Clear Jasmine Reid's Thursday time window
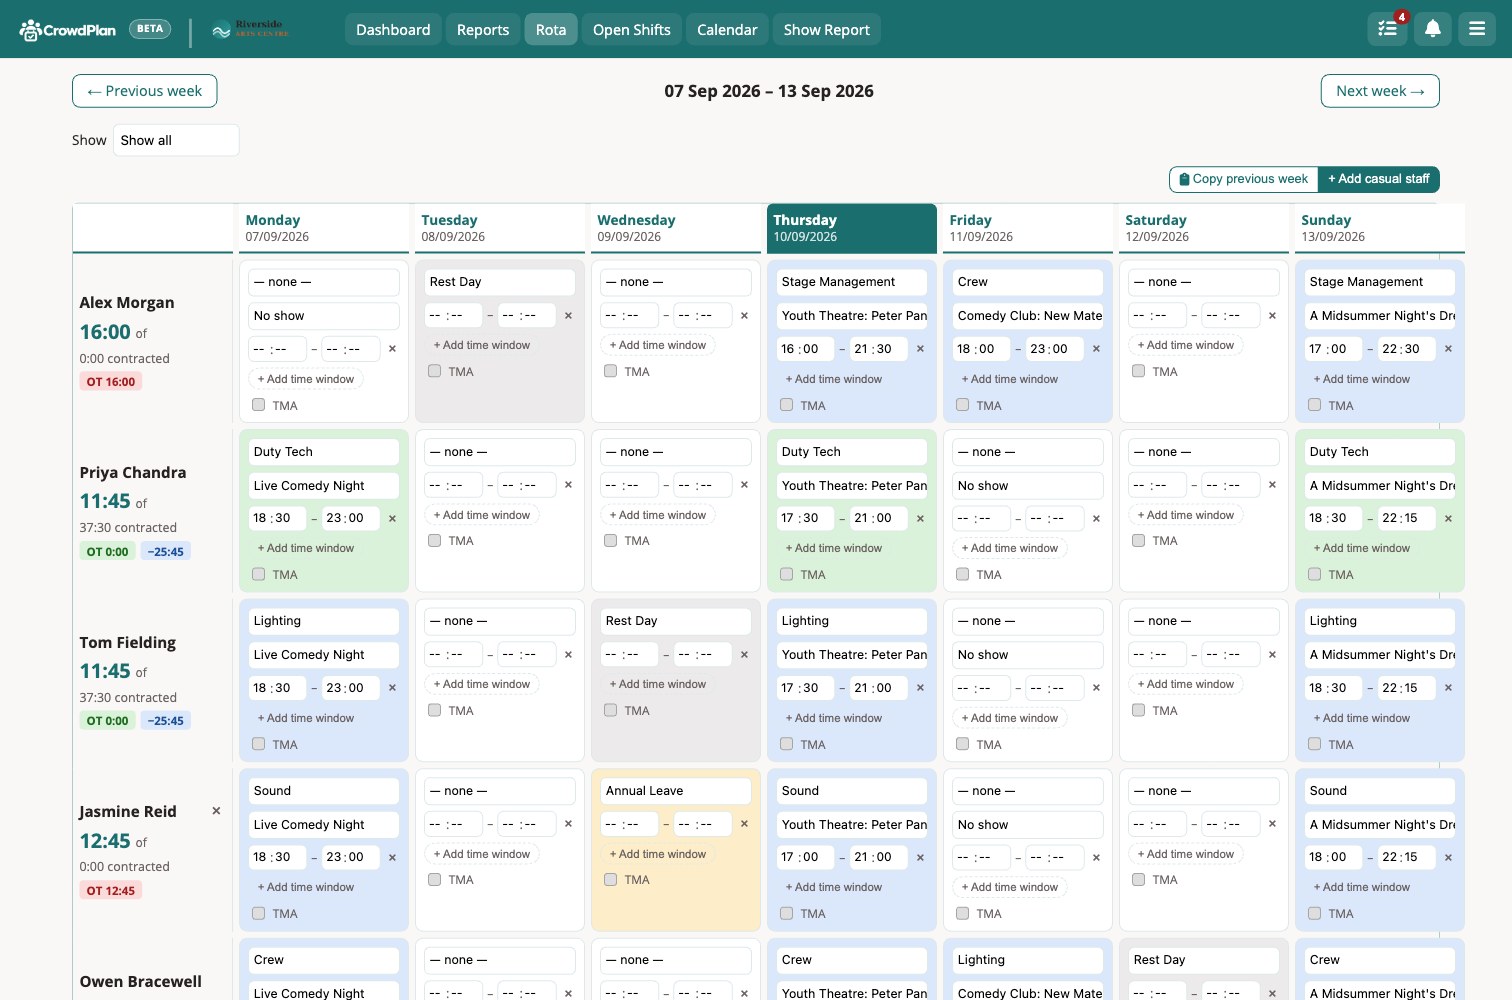This screenshot has height=1000, width=1512. pyautogui.click(x=920, y=857)
